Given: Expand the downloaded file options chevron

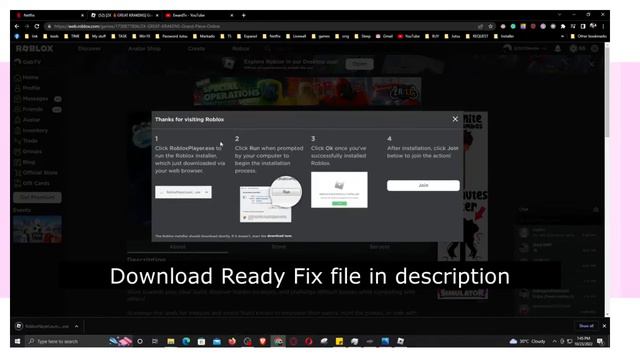Looking at the screenshot, I should pos(76,327).
